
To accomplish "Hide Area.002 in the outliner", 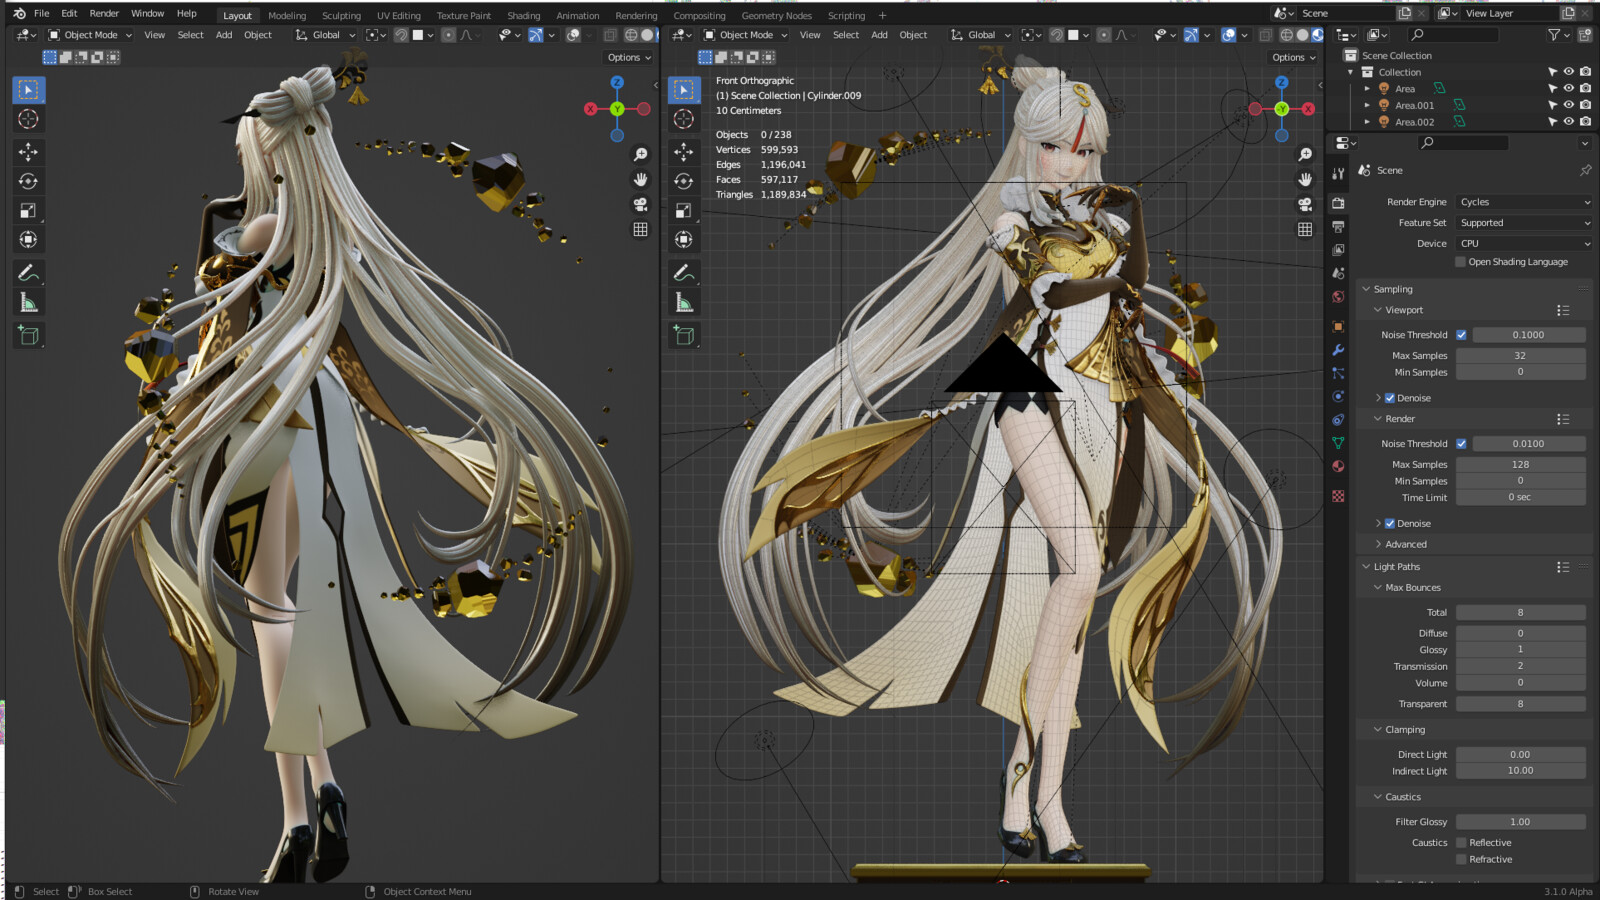I will pyautogui.click(x=1569, y=121).
